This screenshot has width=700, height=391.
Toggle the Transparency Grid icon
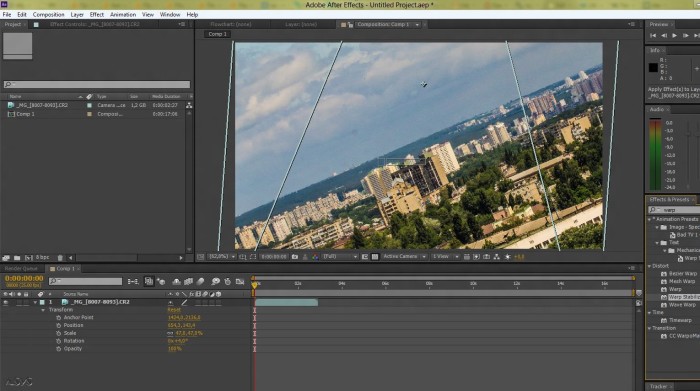tap(375, 257)
